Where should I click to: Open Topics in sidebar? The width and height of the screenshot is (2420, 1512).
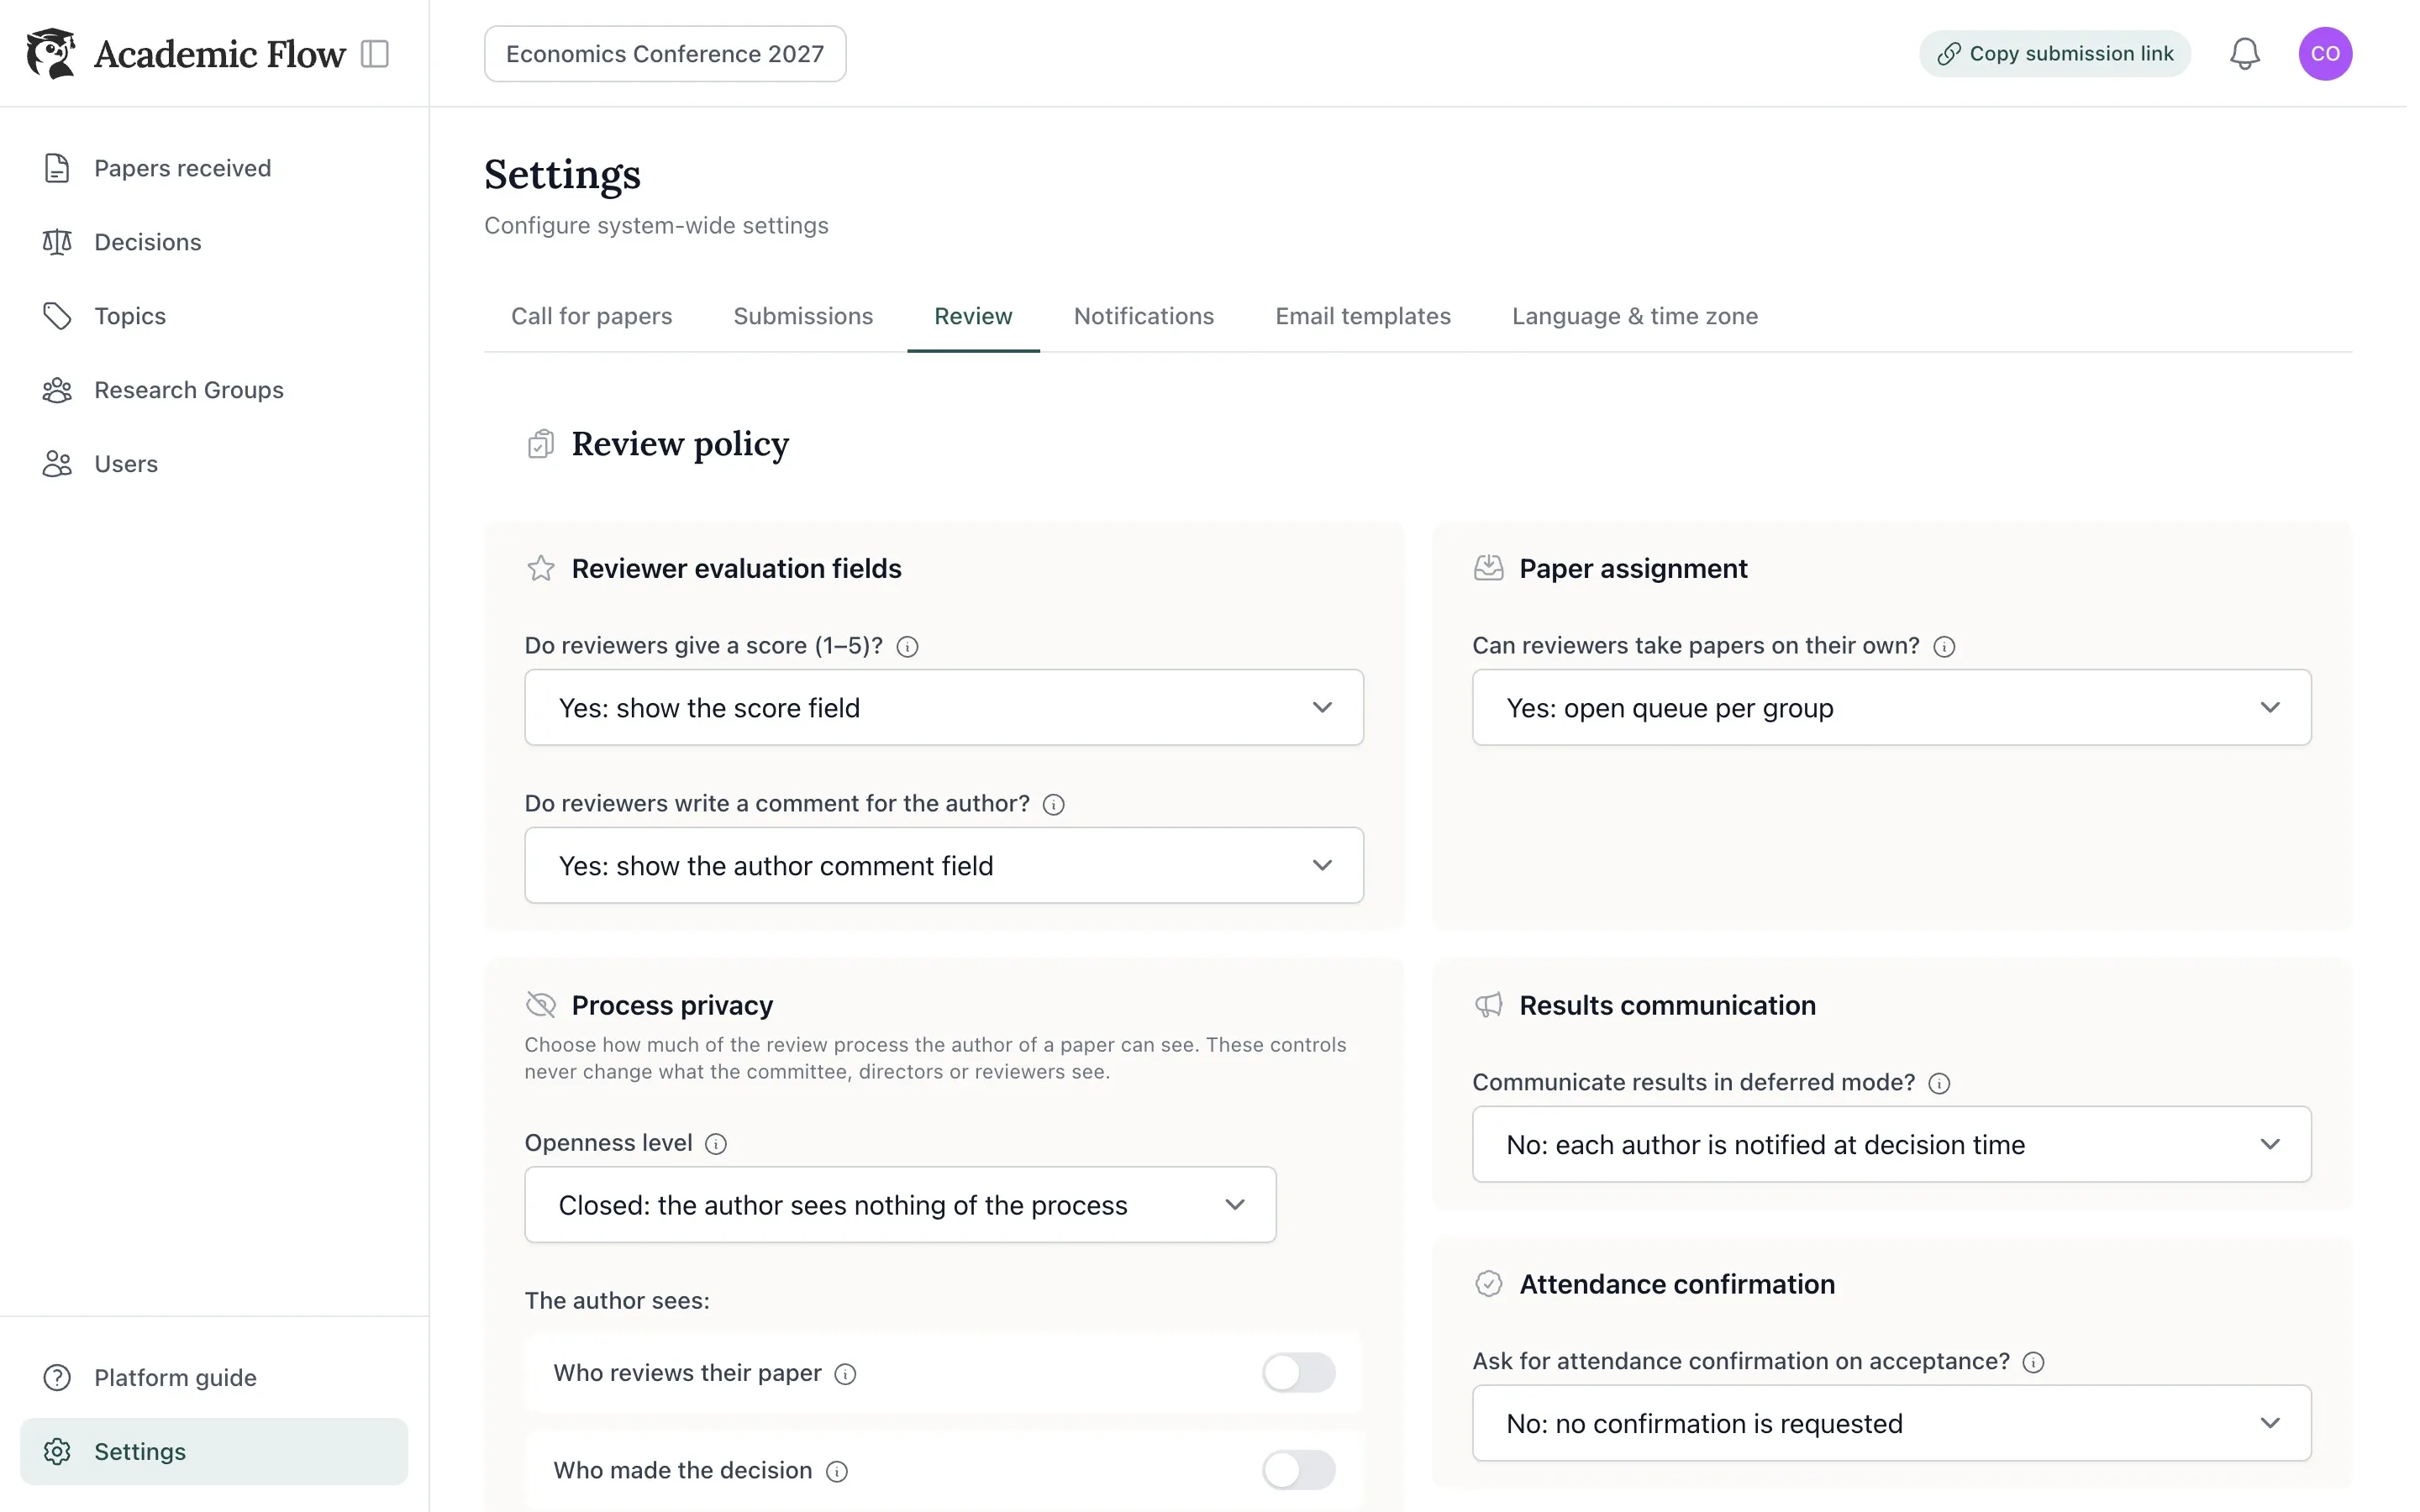tap(214, 316)
